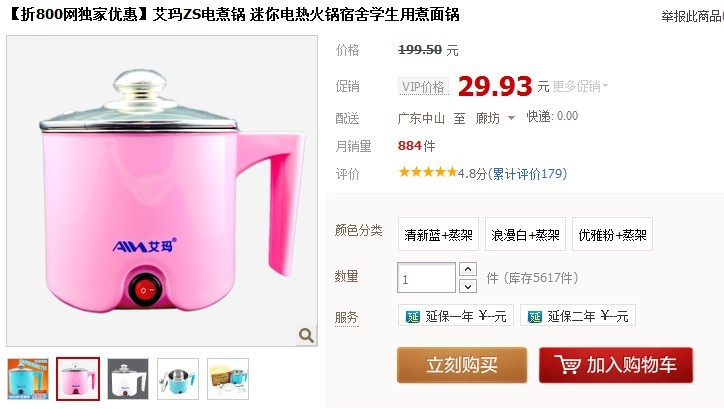The image size is (724, 409).
Task: View the open blue pot thumbnail
Action: click(178, 379)
